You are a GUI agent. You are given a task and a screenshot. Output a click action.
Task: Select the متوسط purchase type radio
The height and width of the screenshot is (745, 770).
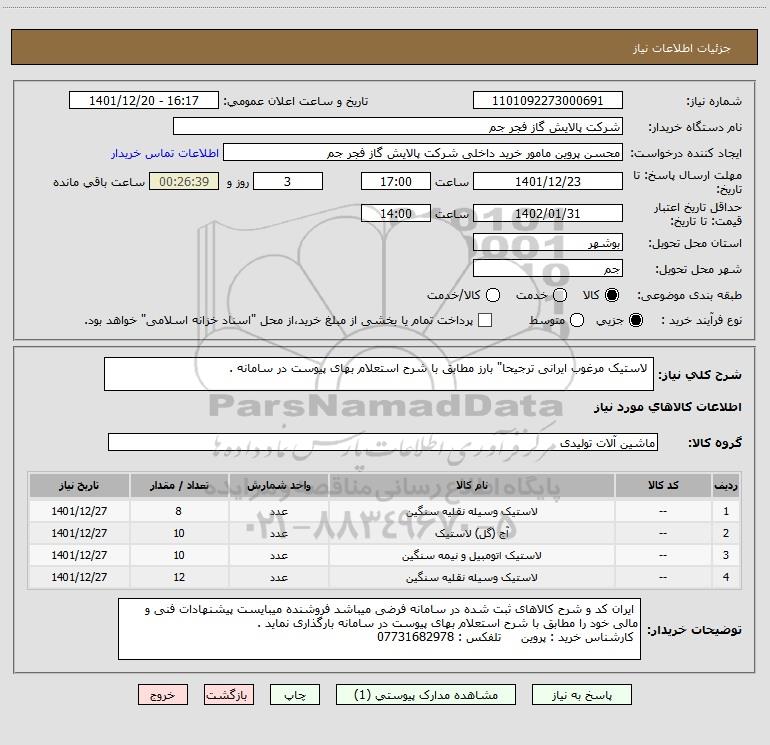pyautogui.click(x=577, y=320)
